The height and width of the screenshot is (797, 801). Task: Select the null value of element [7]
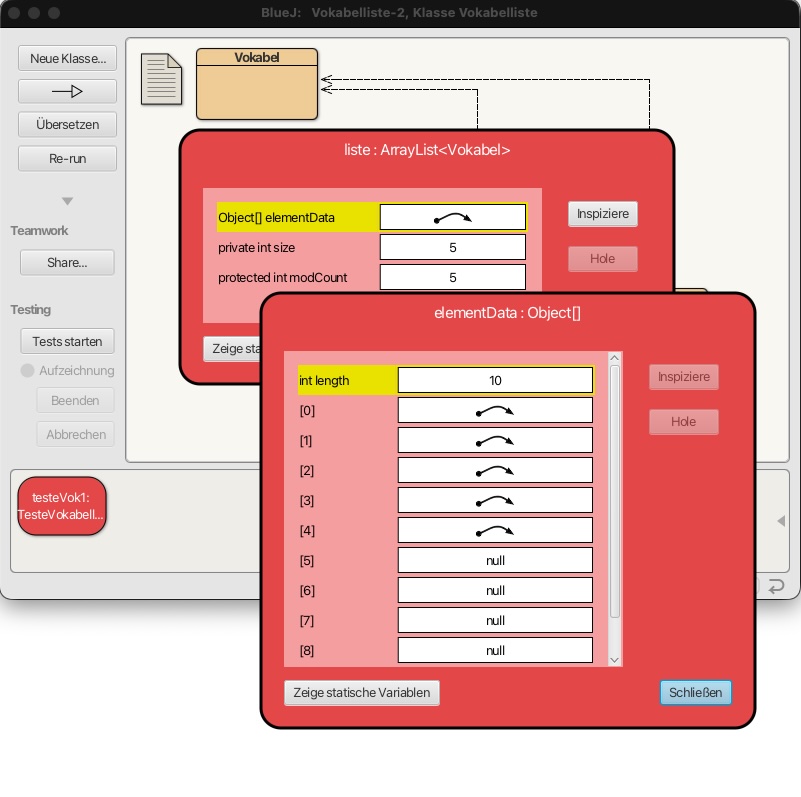tap(495, 621)
